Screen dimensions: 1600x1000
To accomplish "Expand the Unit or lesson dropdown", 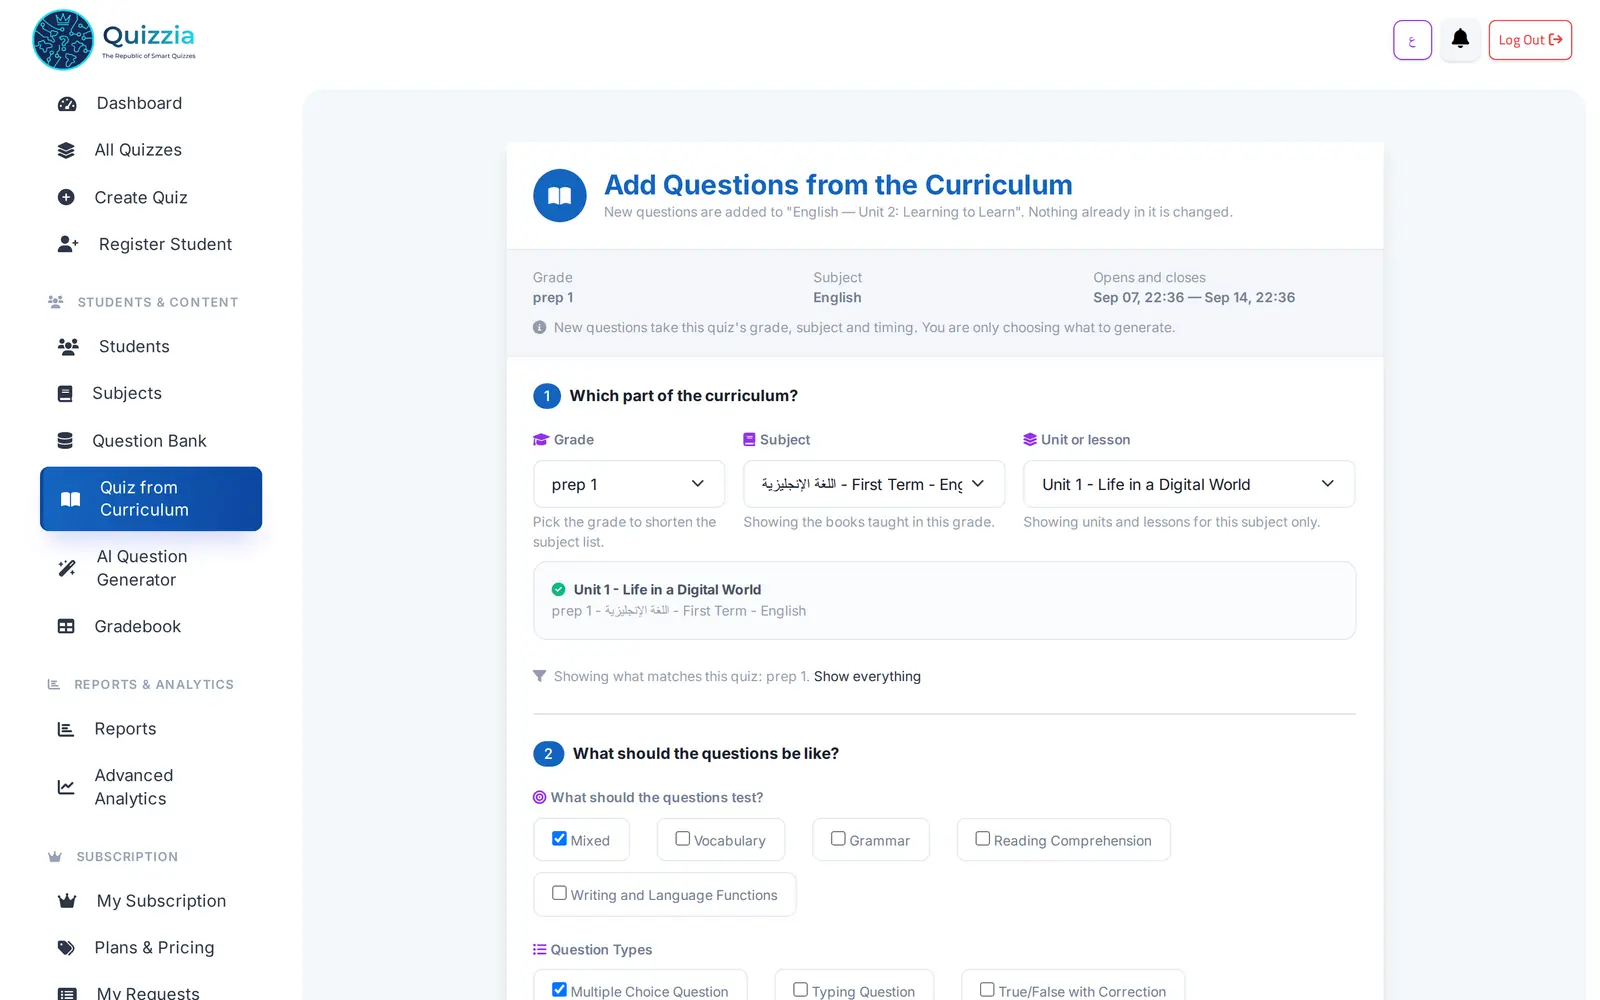I will point(1189,484).
